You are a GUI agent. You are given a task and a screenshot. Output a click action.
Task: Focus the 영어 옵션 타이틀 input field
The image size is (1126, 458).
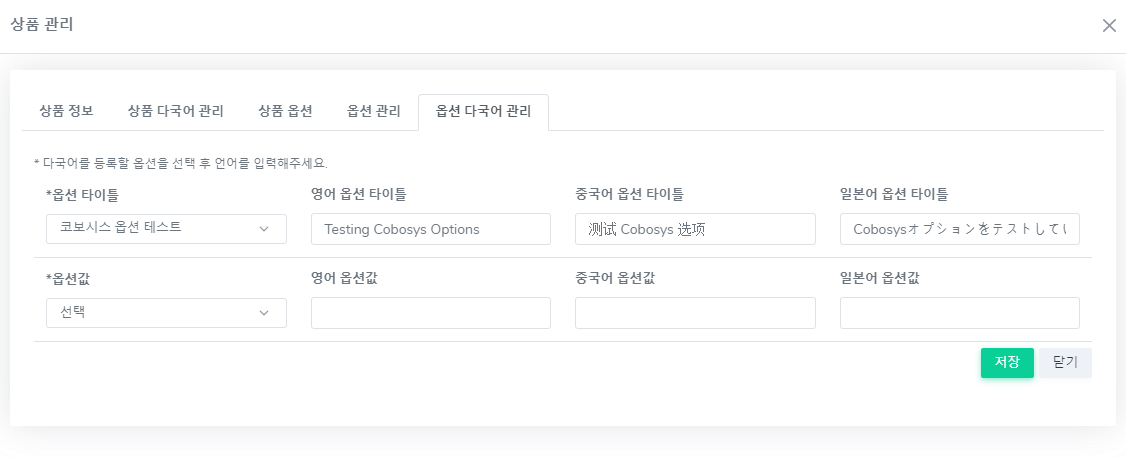[x=430, y=229]
